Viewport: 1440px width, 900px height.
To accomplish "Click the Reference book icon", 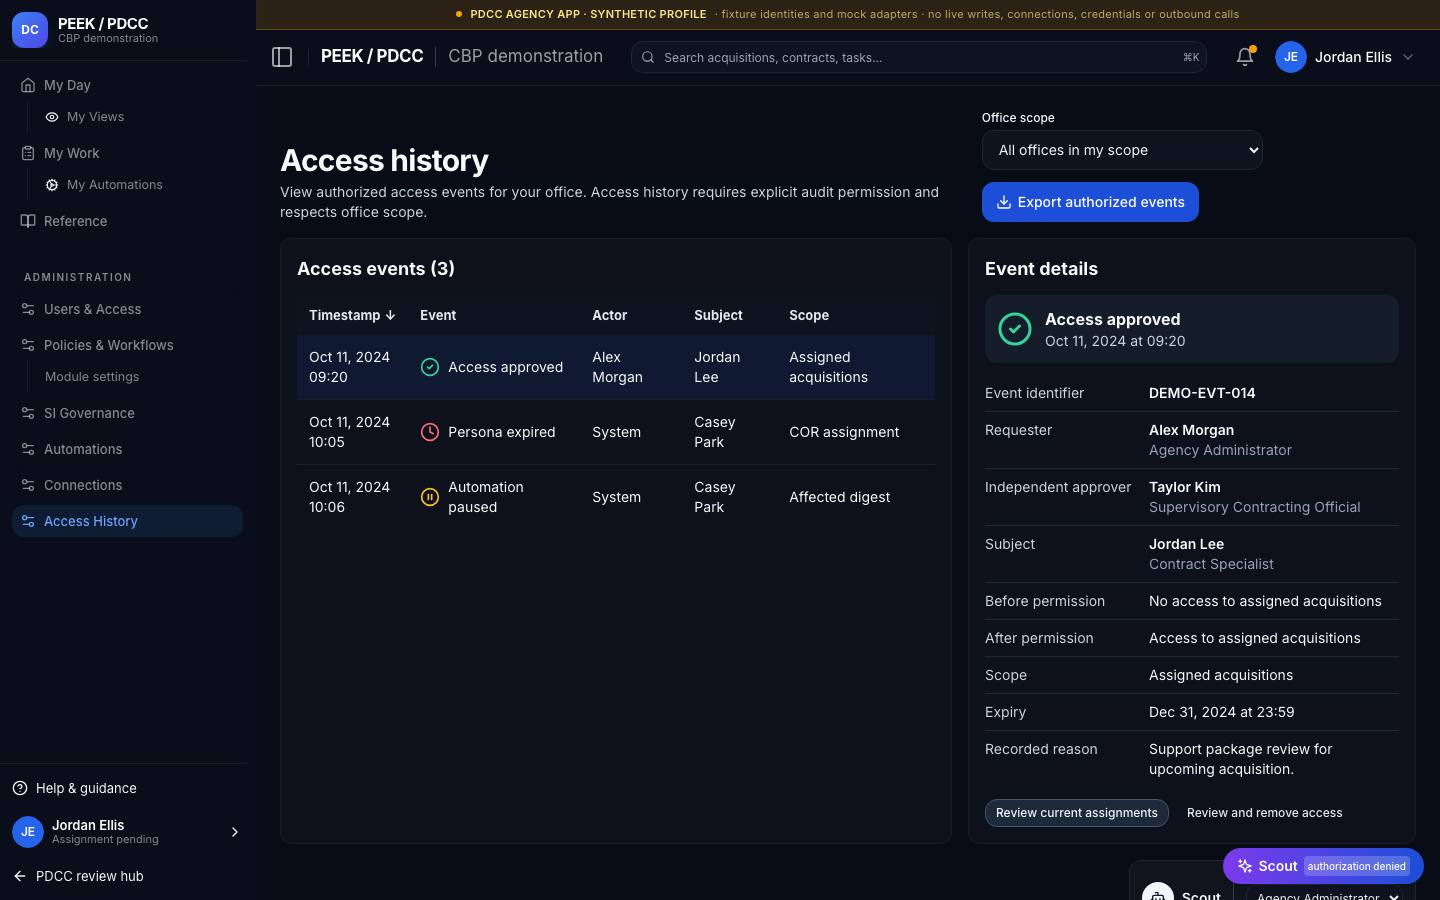I will click(x=28, y=221).
